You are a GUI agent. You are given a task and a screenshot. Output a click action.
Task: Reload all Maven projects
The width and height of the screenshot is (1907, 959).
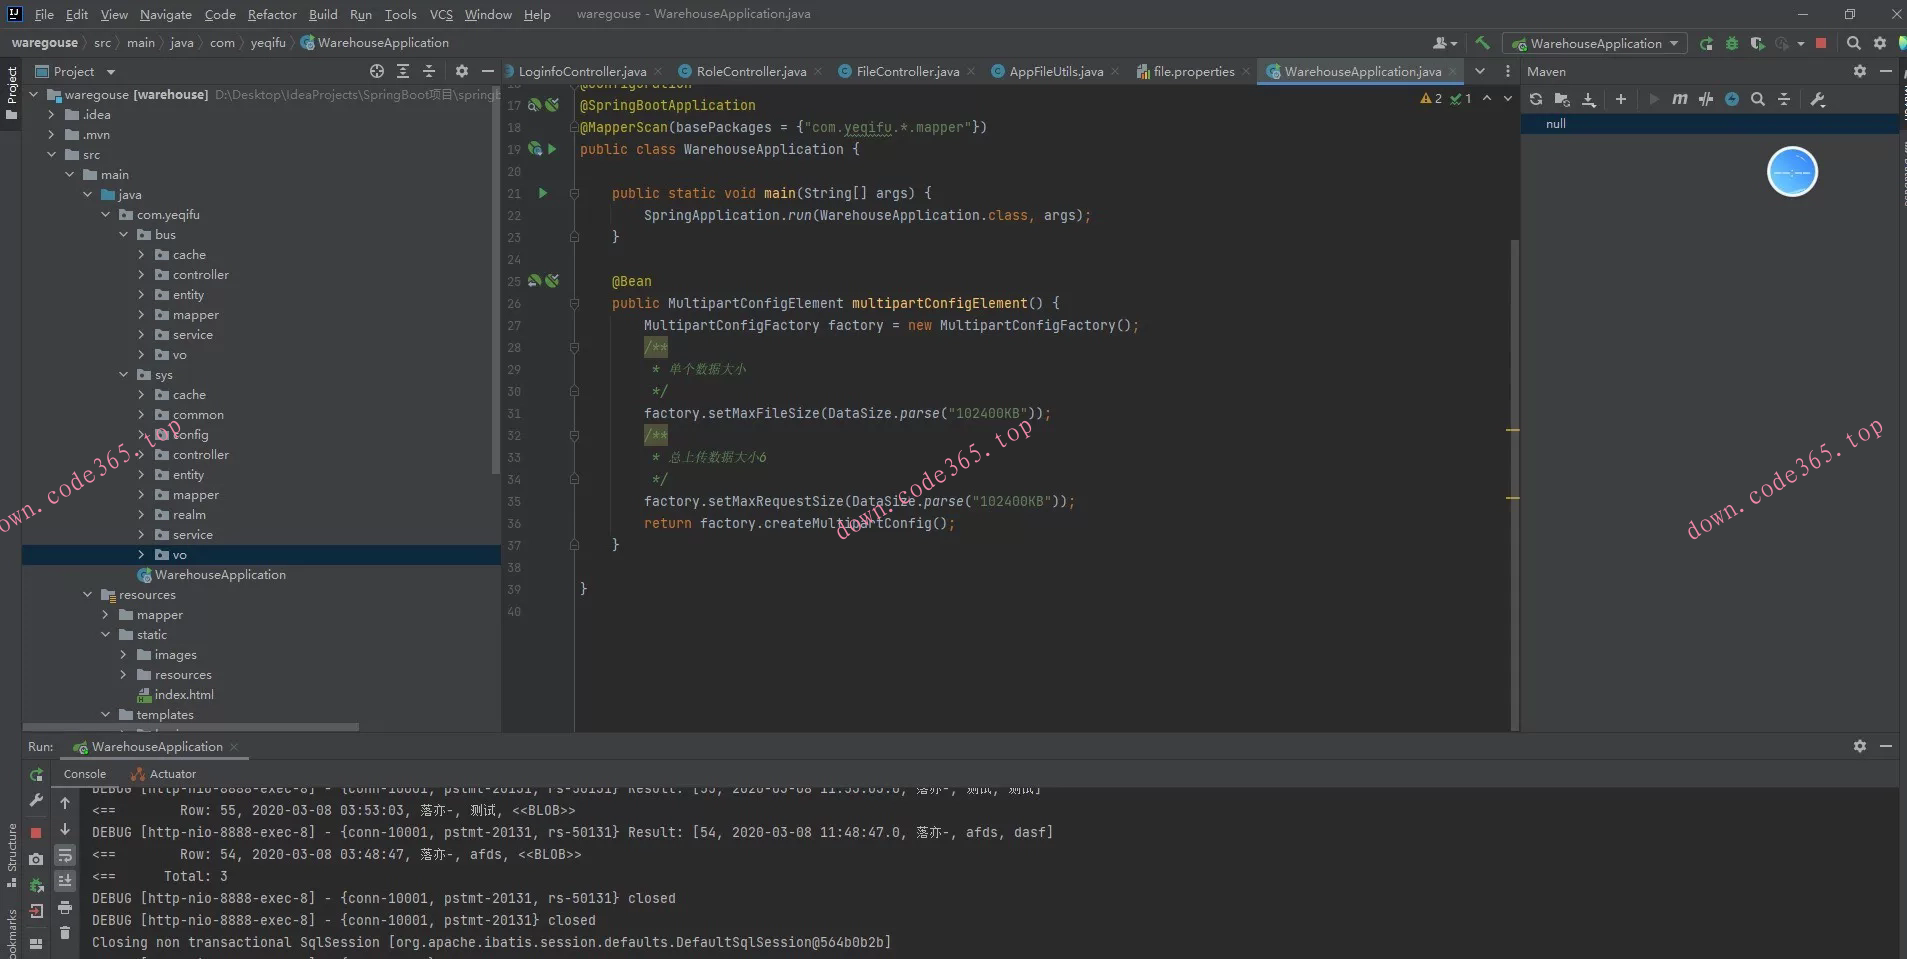1536,99
